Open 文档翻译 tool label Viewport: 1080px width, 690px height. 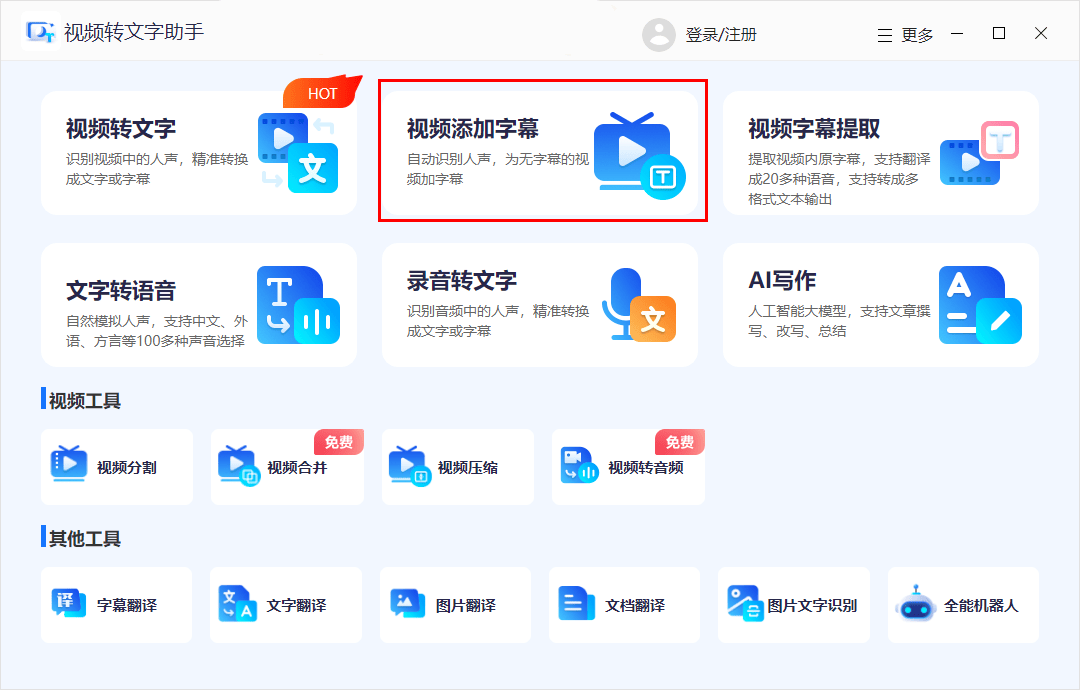(635, 605)
